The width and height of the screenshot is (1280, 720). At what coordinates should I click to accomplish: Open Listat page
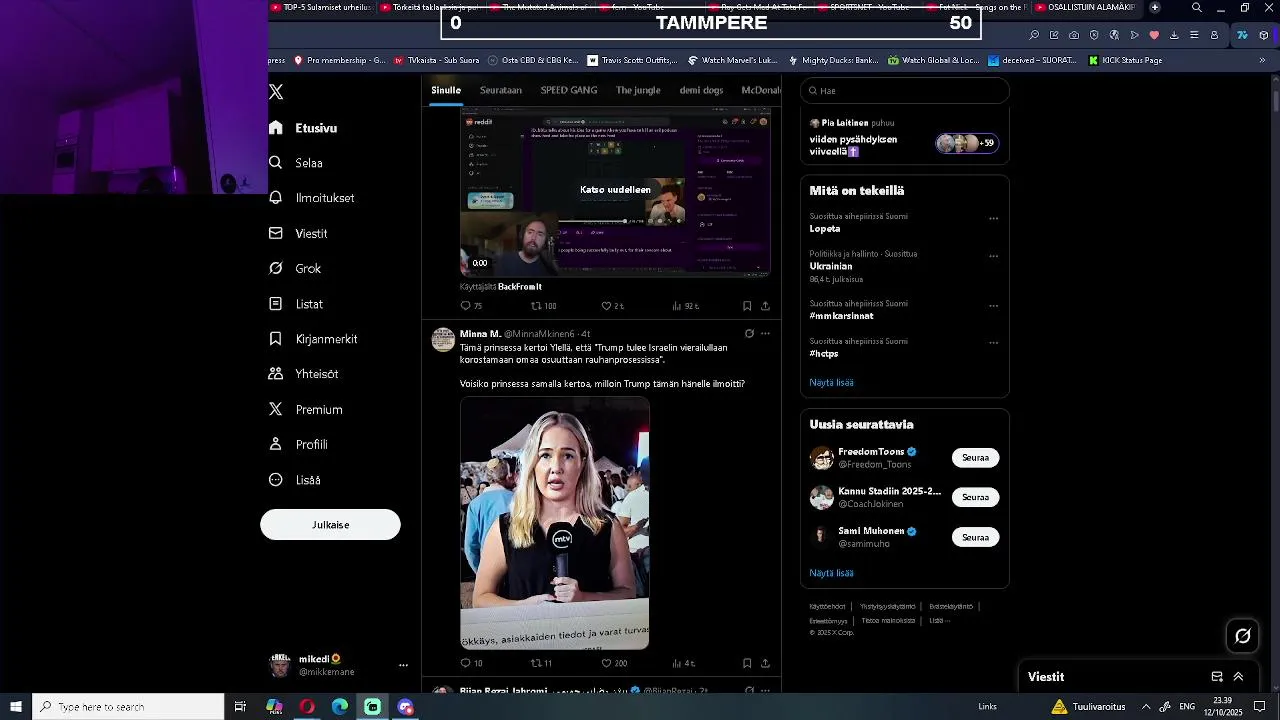point(296,304)
